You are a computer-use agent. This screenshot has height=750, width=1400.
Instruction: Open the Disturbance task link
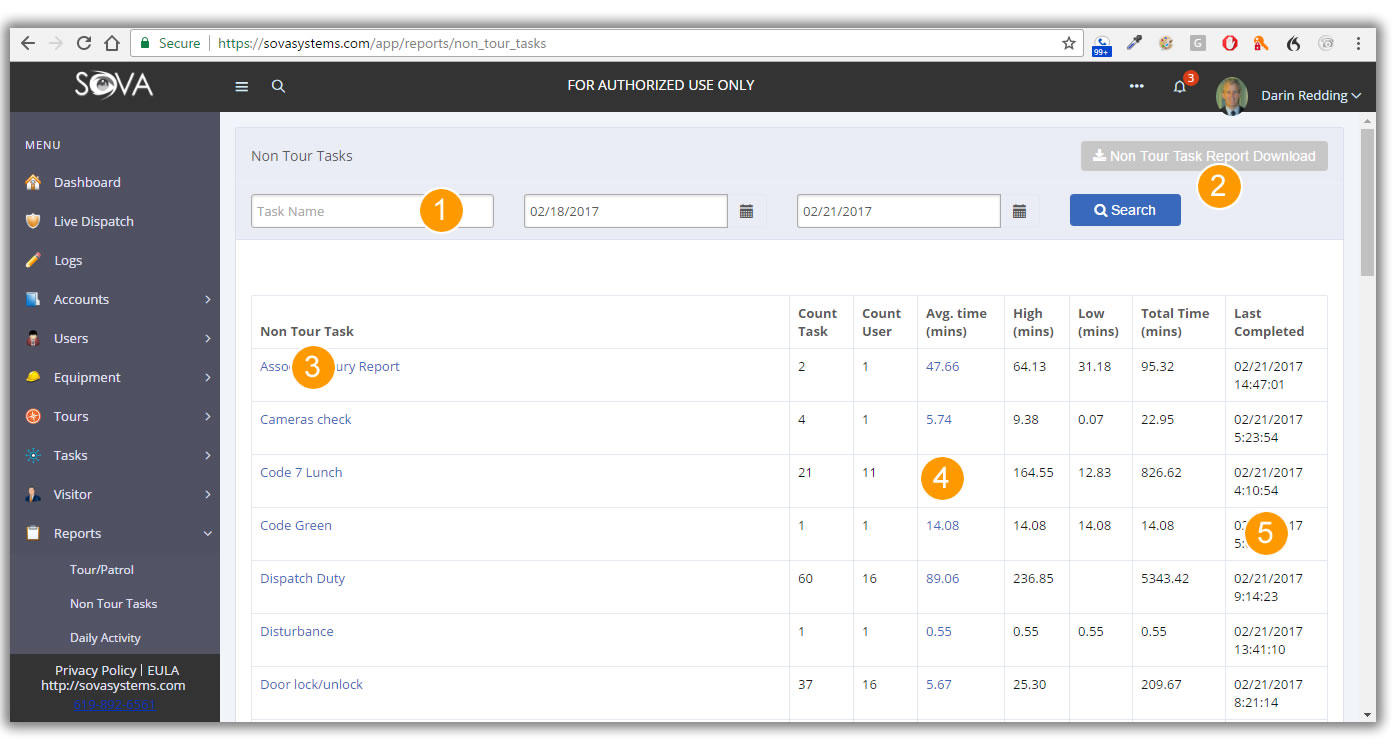[297, 631]
